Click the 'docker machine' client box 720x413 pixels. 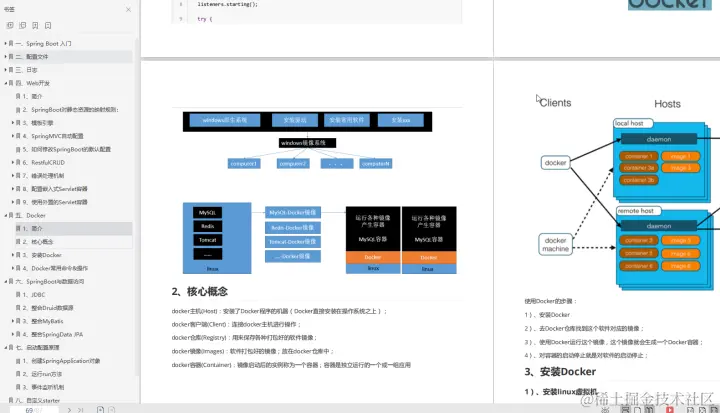point(556,244)
